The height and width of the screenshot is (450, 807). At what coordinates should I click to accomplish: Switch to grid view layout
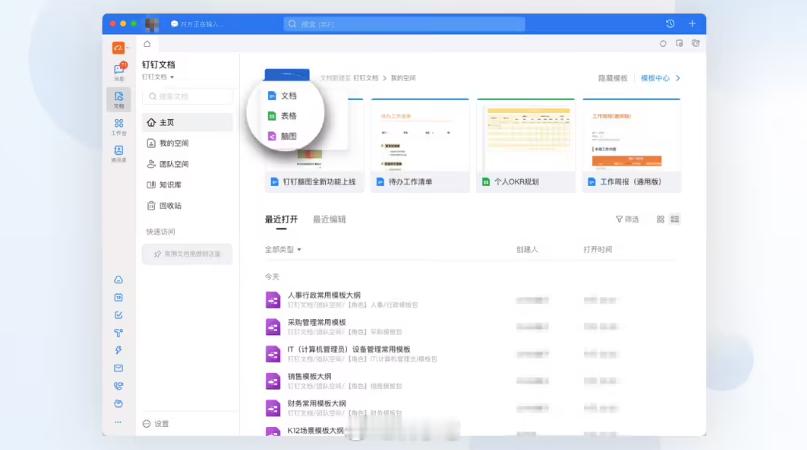[x=660, y=219]
